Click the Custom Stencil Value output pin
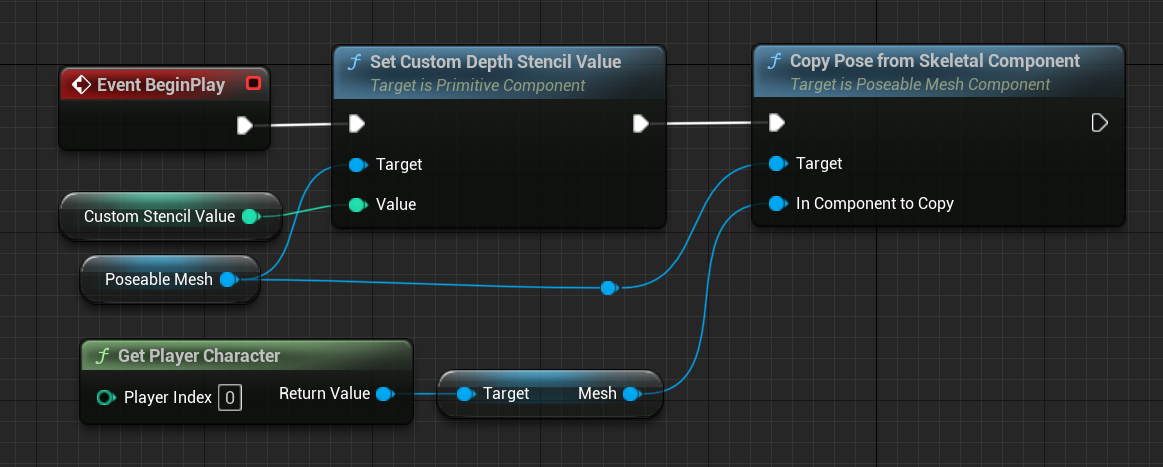The width and height of the screenshot is (1163, 467). tap(250, 216)
